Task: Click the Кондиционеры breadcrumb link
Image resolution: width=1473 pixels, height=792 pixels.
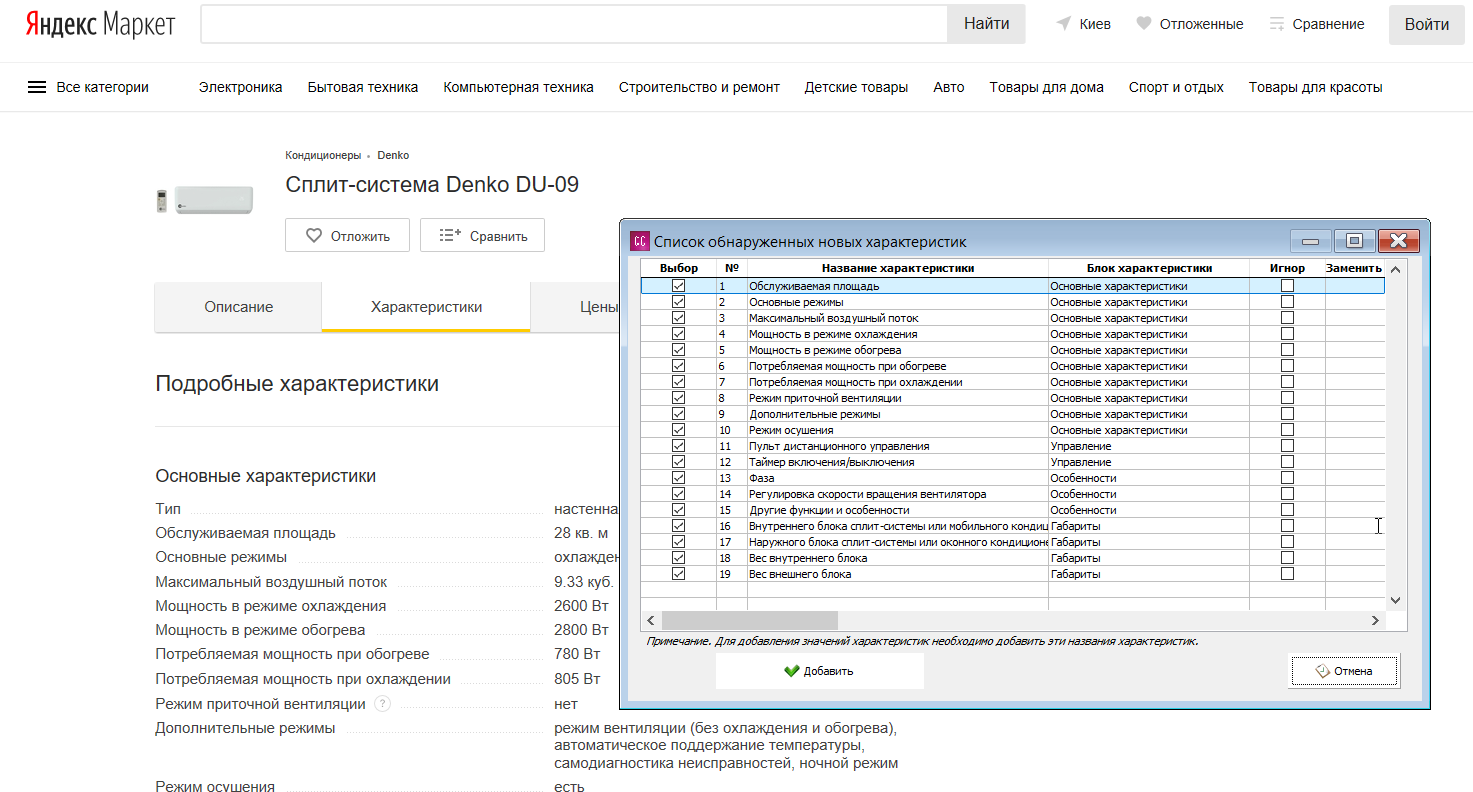Action: [x=323, y=155]
